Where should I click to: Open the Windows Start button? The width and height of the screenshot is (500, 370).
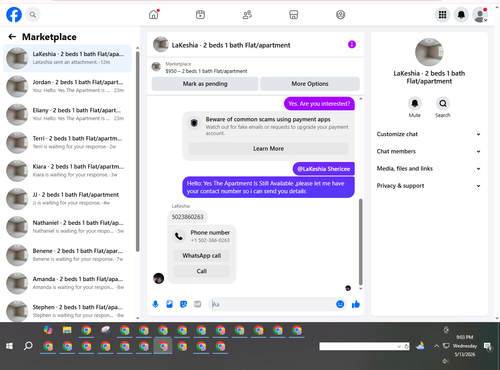[x=9, y=346]
